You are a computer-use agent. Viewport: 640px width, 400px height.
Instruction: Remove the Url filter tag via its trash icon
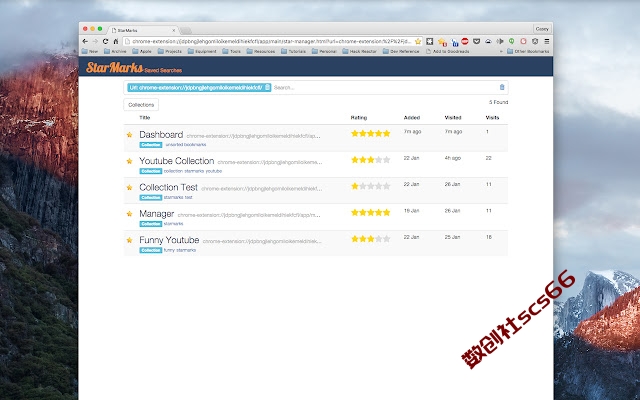pyautogui.click(x=267, y=87)
